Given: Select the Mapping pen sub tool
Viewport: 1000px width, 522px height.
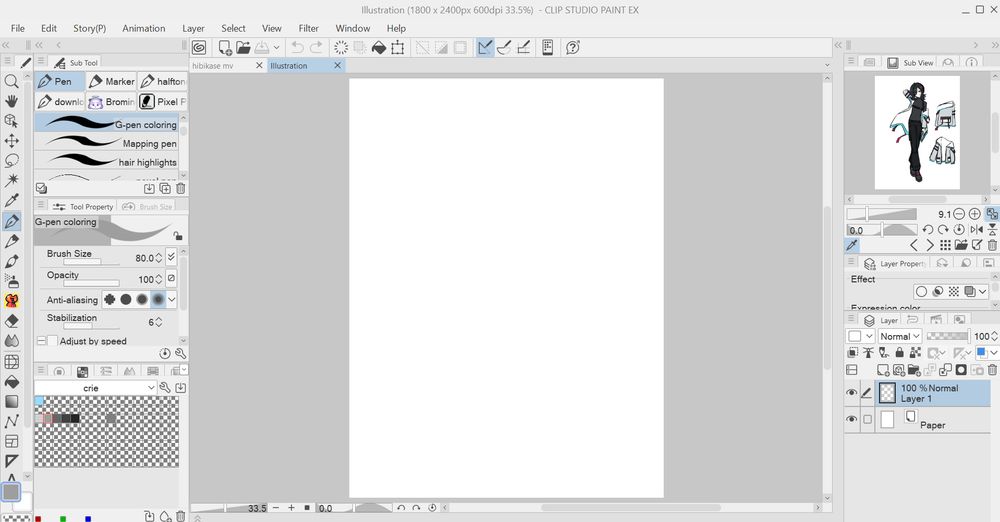Looking at the screenshot, I should pos(108,143).
